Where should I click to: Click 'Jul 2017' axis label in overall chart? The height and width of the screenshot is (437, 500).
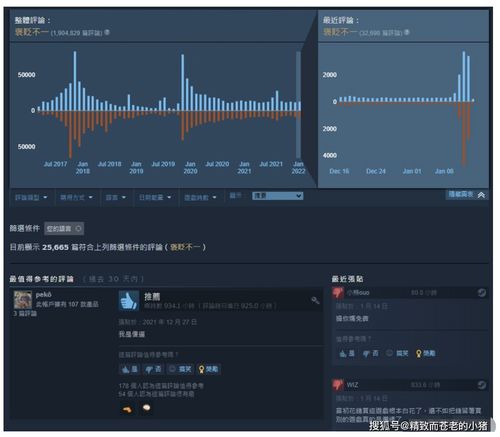tap(55, 164)
